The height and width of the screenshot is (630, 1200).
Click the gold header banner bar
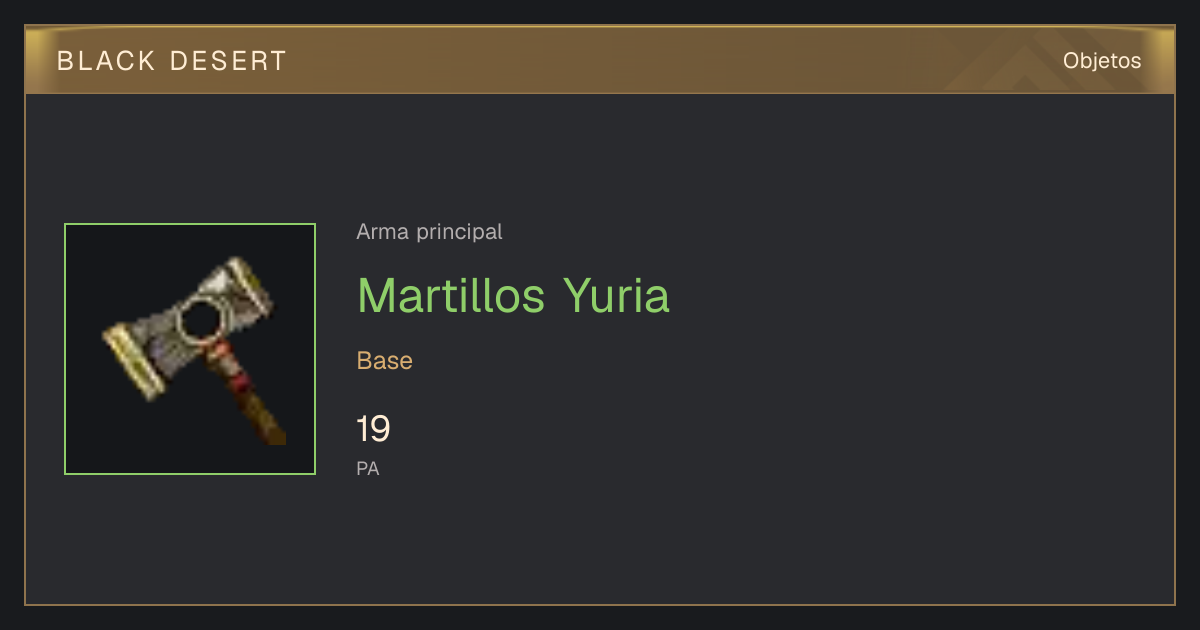click(600, 60)
